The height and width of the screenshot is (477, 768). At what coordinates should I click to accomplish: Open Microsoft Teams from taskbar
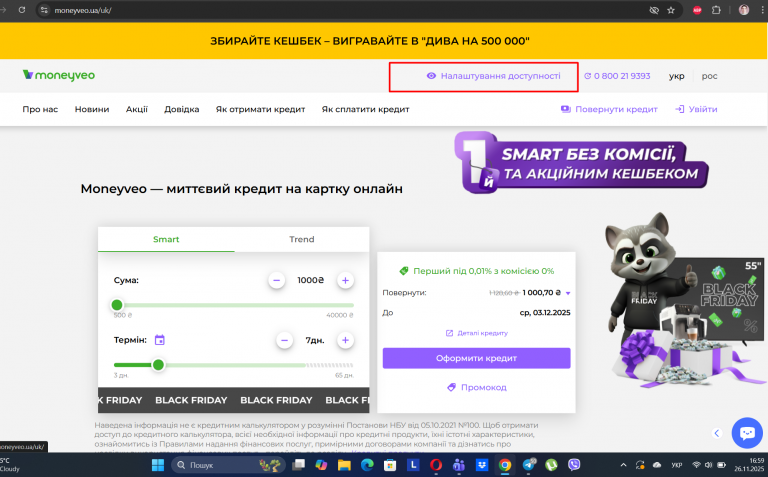[459, 465]
